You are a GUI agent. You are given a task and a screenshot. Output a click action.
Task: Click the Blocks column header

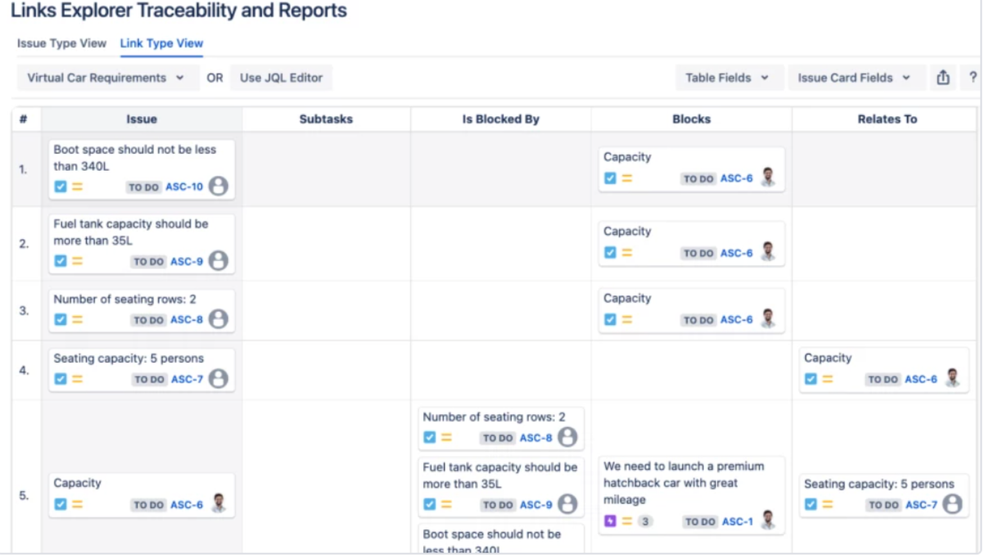[x=691, y=119]
